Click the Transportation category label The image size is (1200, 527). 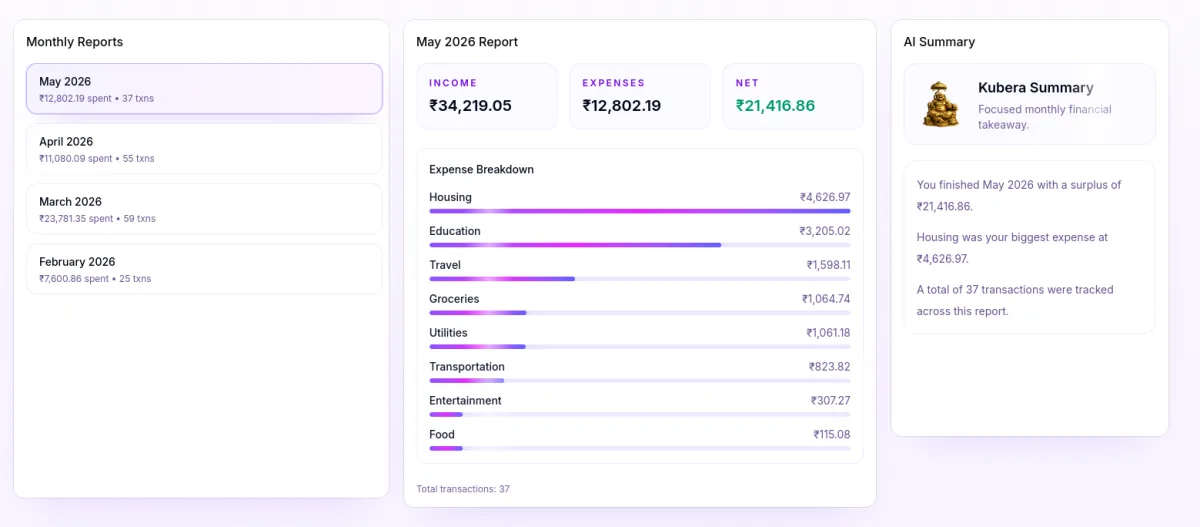point(467,367)
